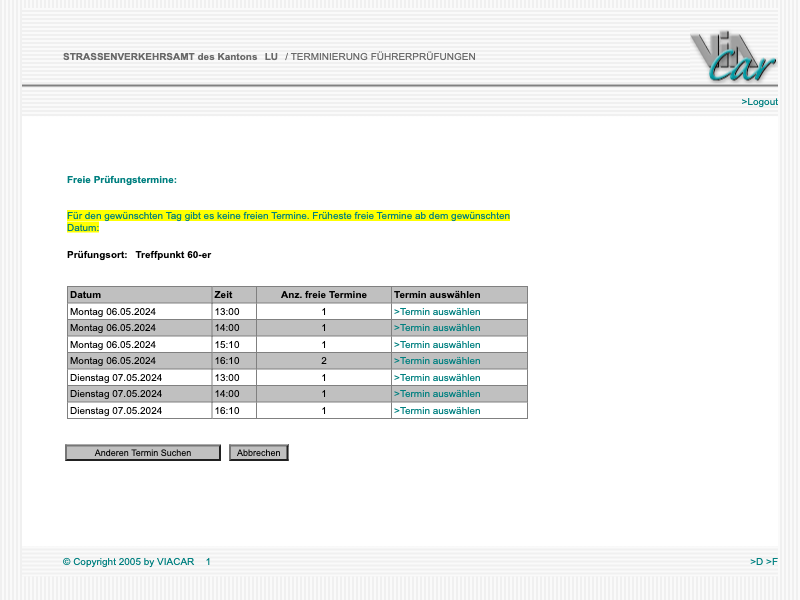Click the yellow highlighted notice message
The image size is (800, 600).
tap(288, 221)
